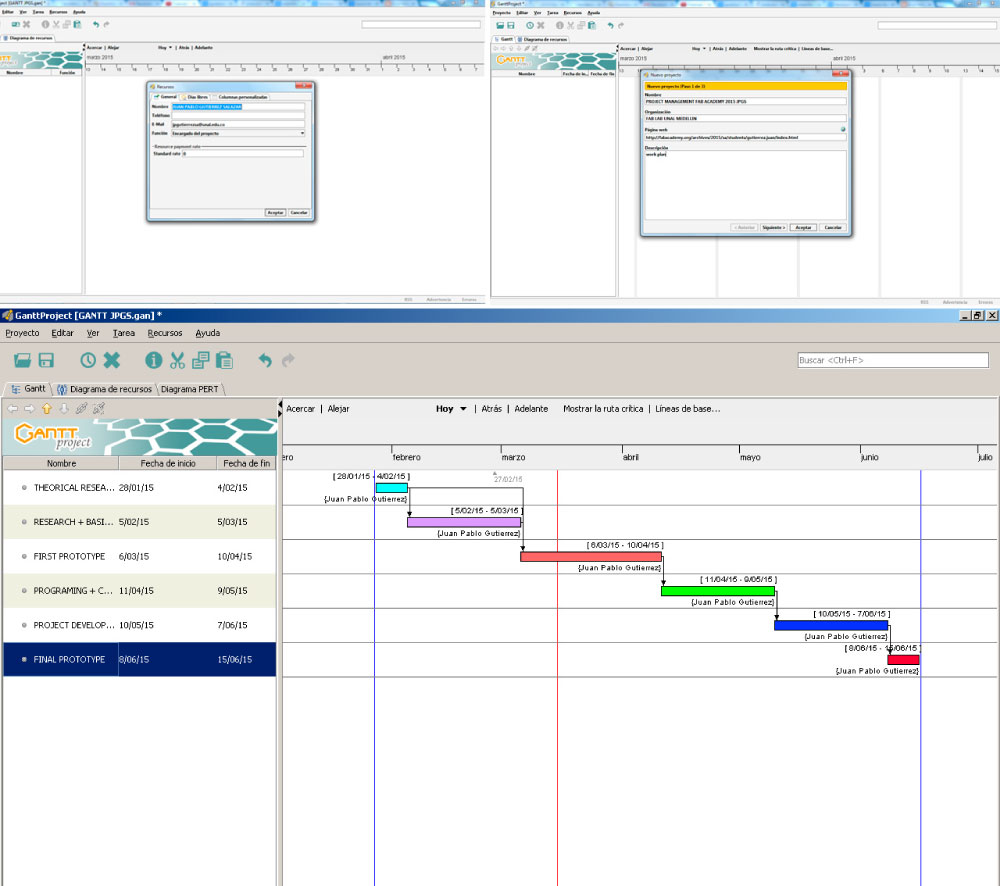Undo arrow in the Nuevo proyecto window toolbar
This screenshot has height=886, width=1000.
[x=610, y=26]
